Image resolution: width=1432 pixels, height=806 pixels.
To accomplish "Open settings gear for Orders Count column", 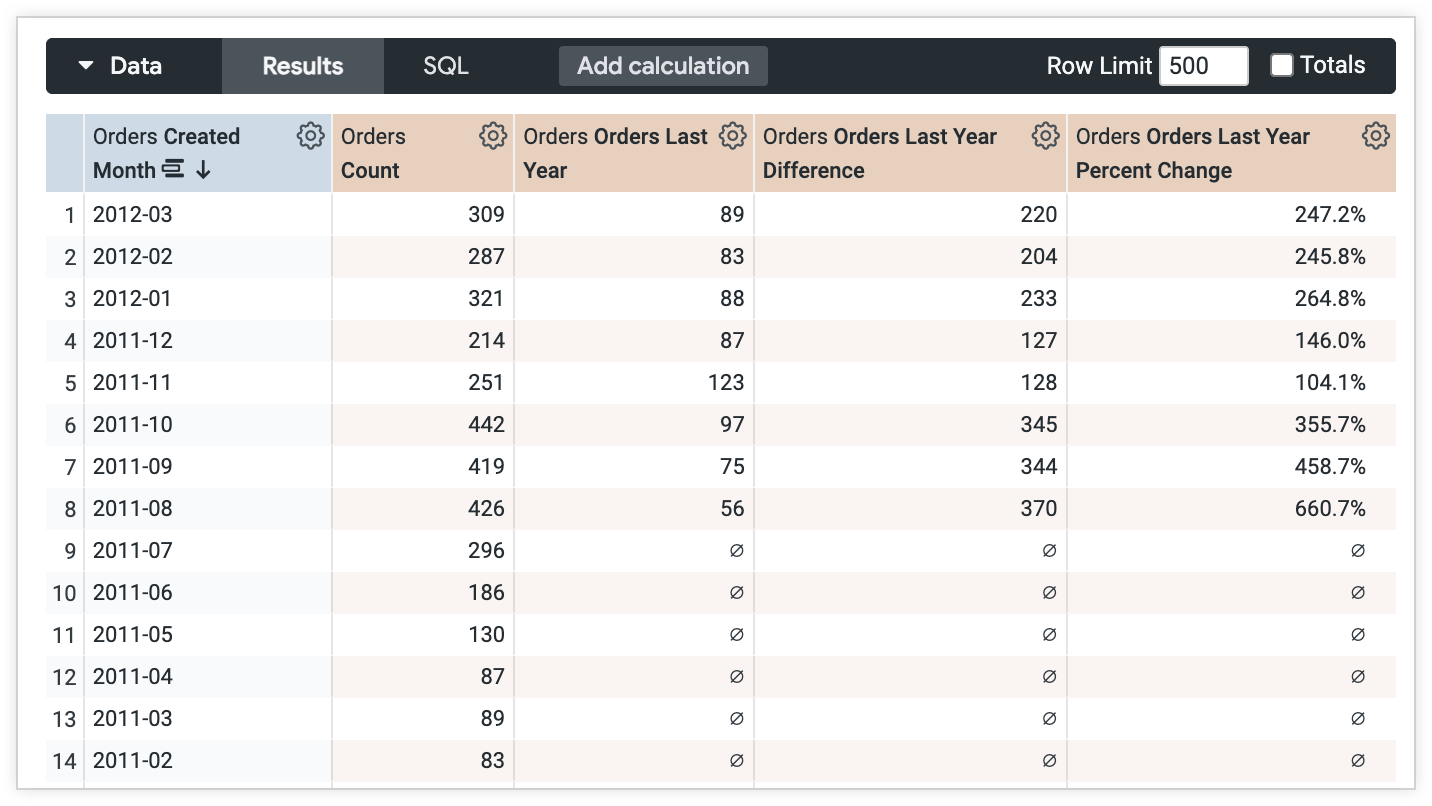I will pos(493,135).
